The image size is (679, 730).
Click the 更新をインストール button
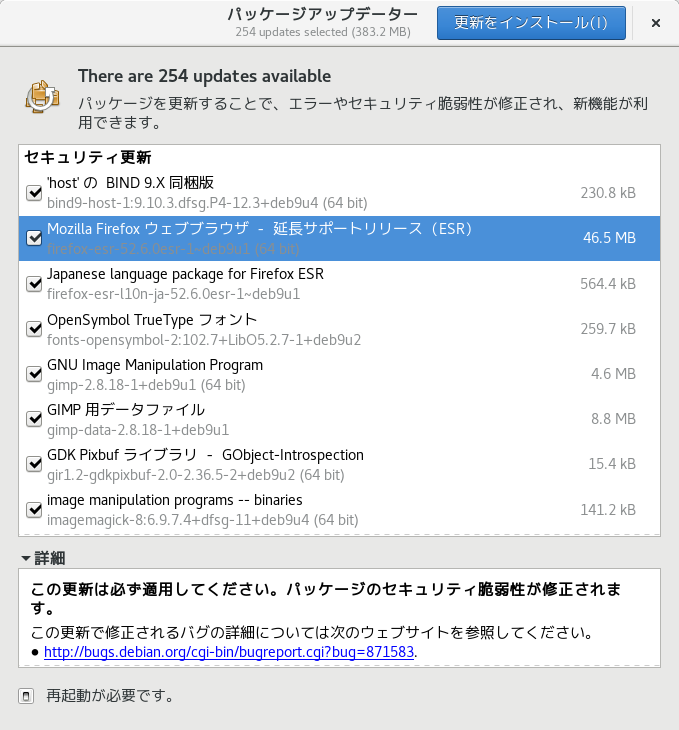pyautogui.click(x=531, y=23)
